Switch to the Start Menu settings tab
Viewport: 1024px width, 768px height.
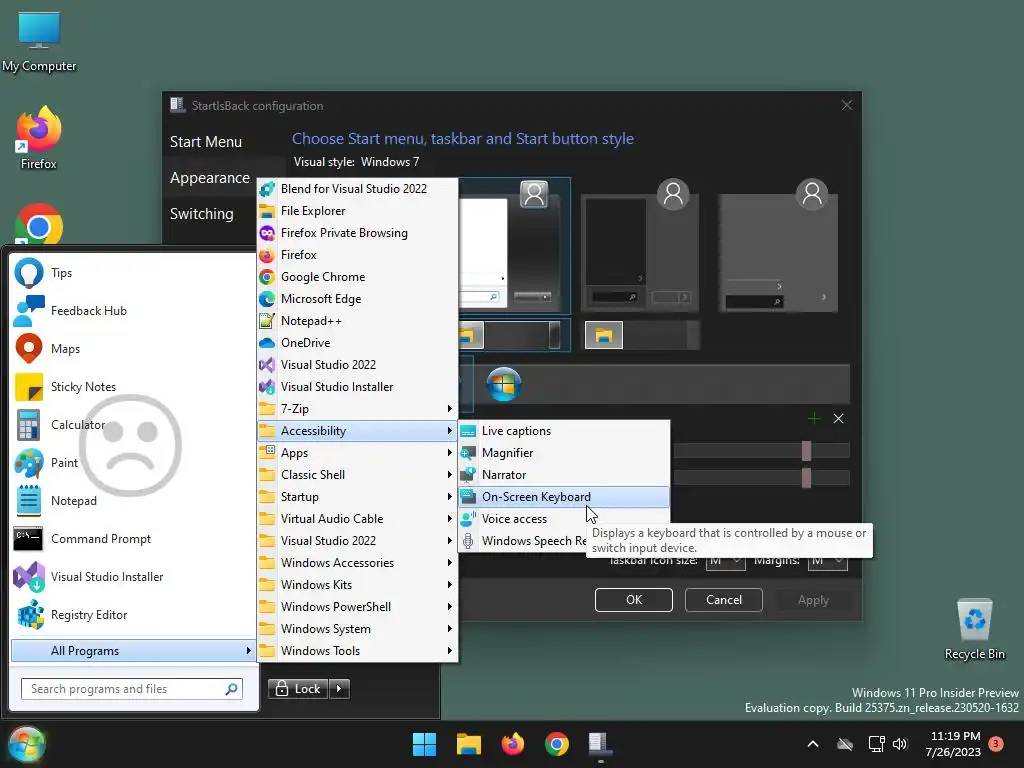[x=206, y=142]
